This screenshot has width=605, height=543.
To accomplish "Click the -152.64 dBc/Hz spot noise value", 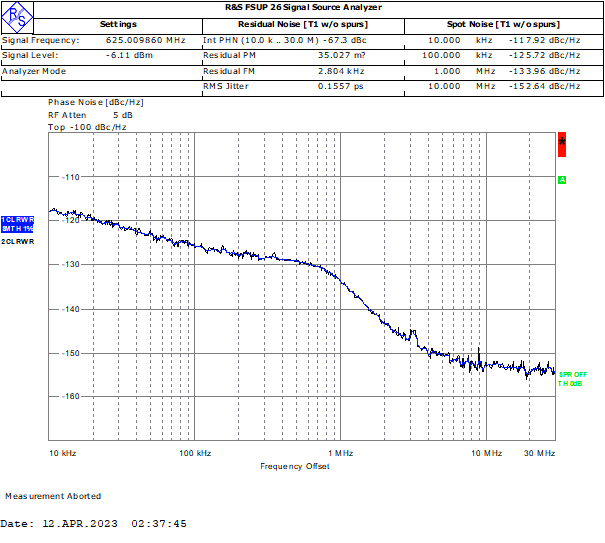I will click(544, 86).
